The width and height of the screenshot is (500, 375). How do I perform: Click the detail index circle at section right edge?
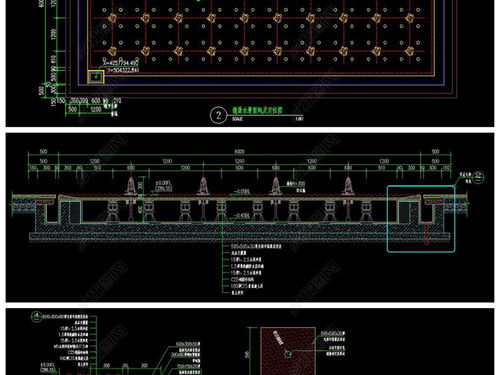478,176
